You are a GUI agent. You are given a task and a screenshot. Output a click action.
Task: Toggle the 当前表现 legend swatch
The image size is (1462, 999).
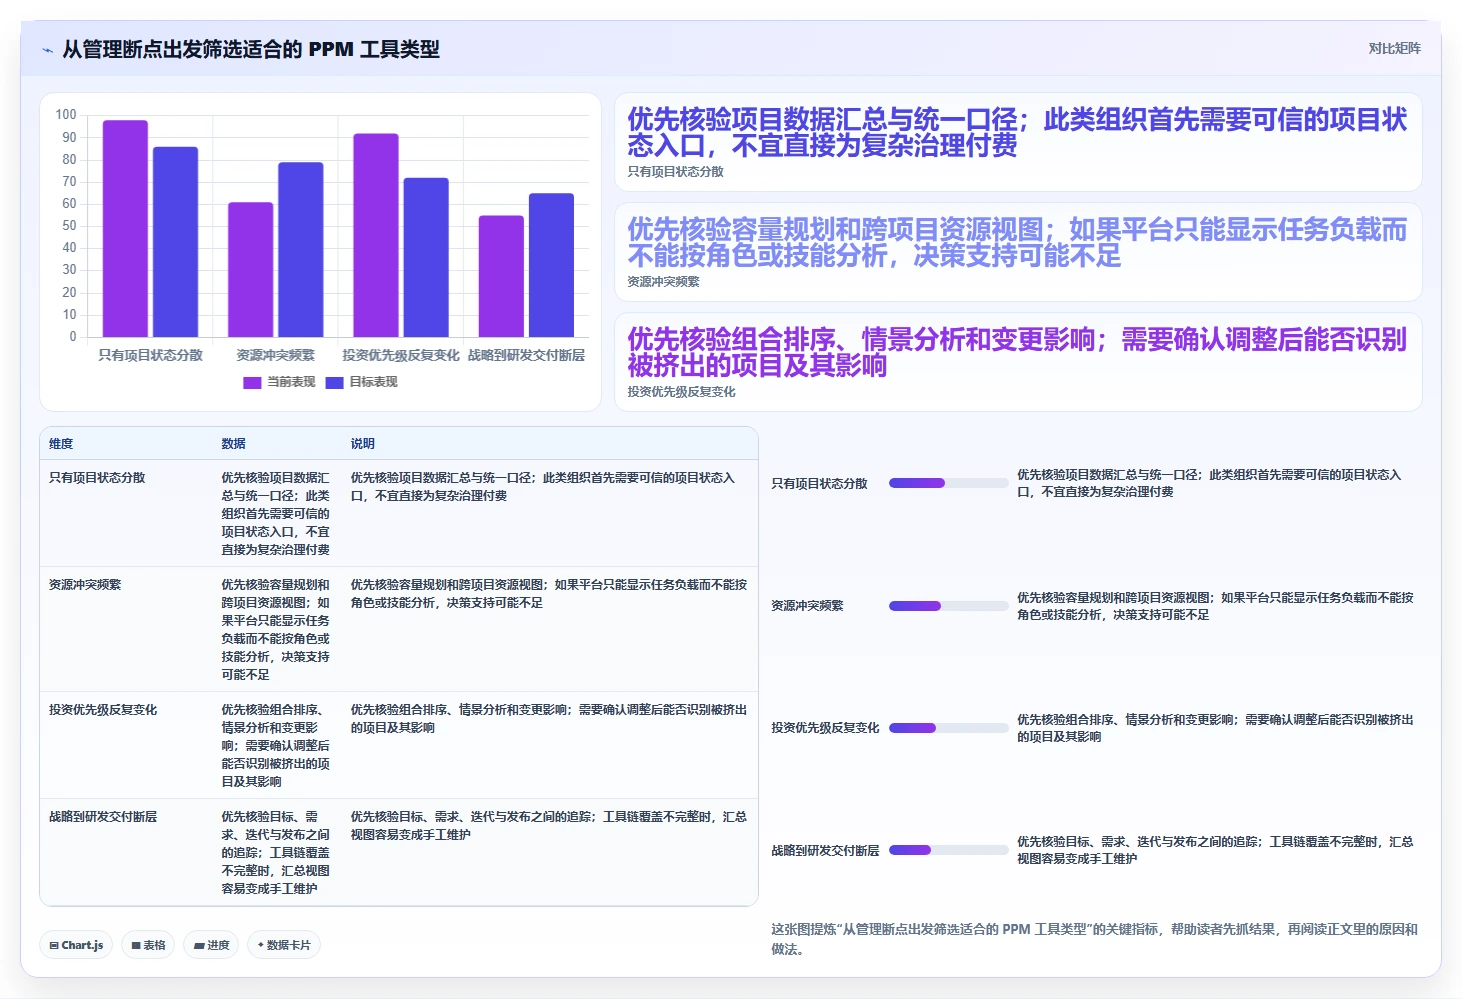252,382
